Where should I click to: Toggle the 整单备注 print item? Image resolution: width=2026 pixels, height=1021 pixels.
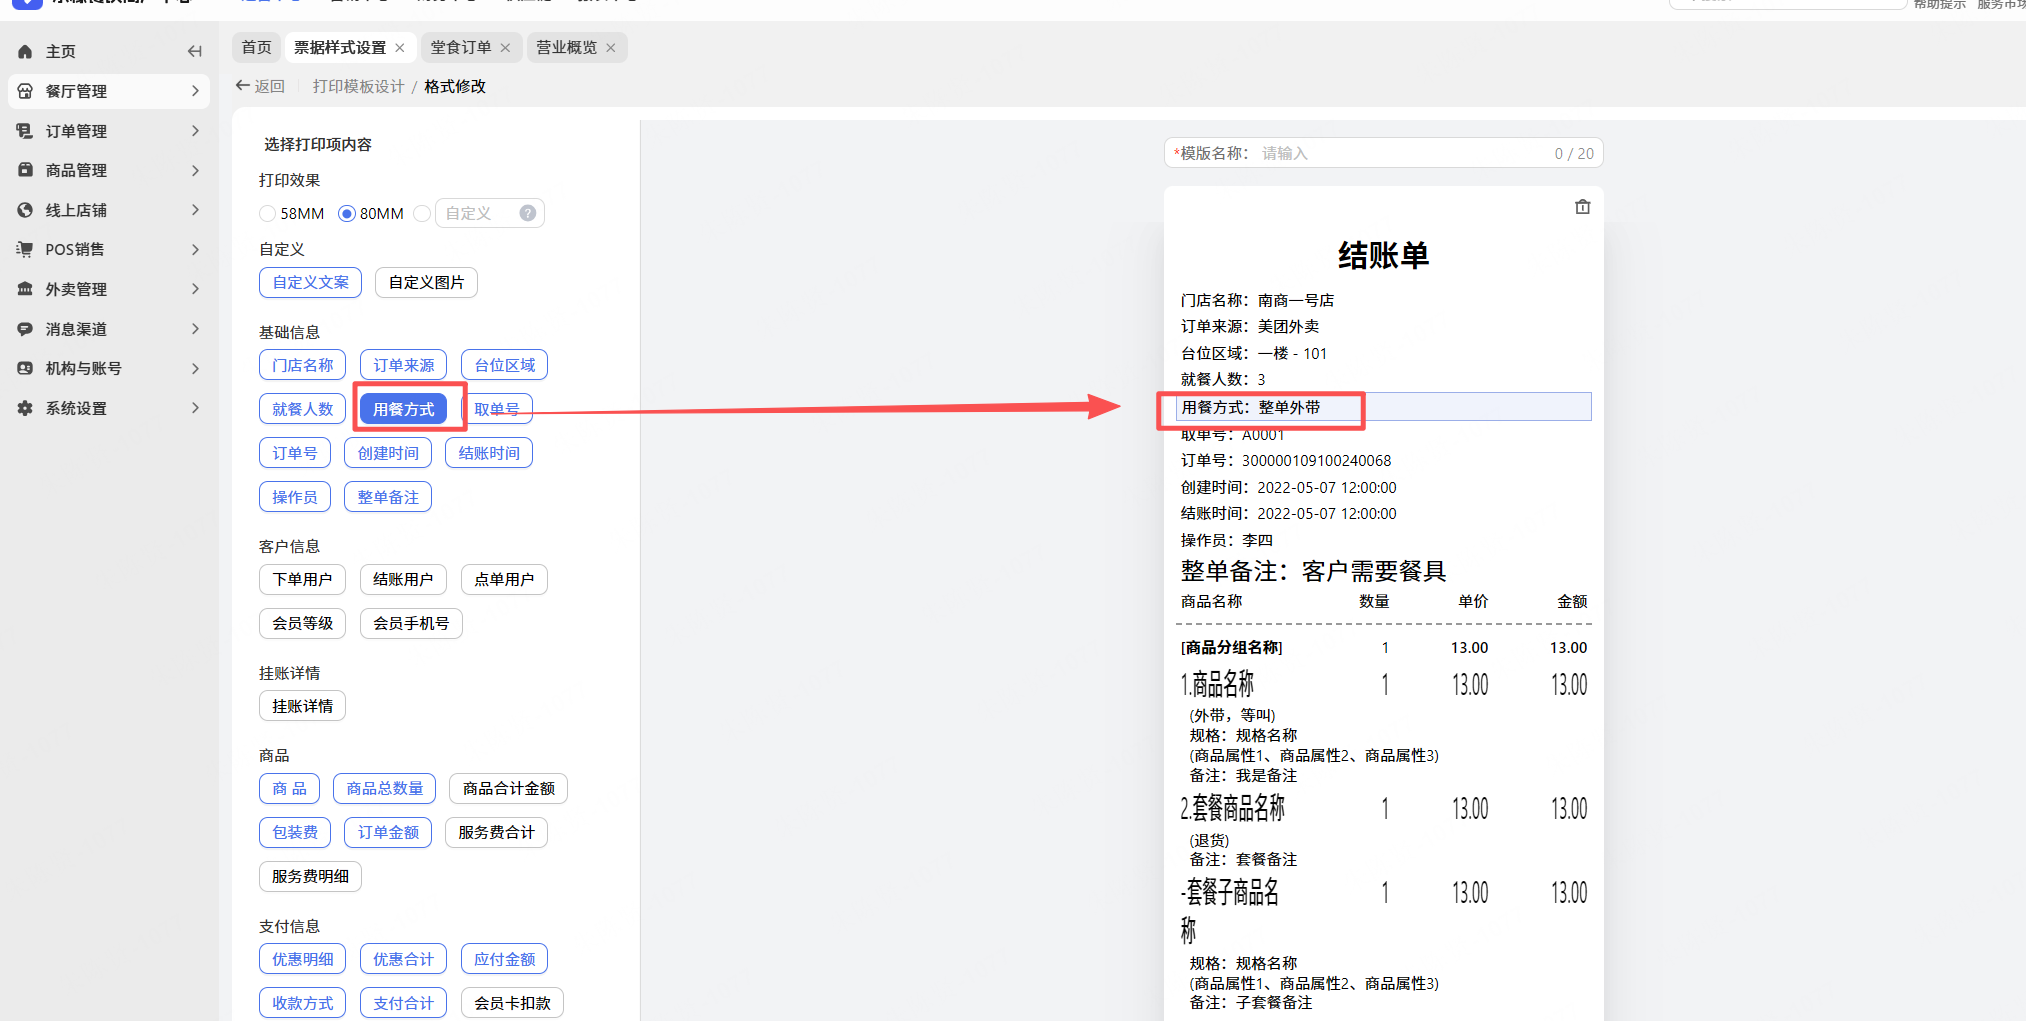[389, 498]
